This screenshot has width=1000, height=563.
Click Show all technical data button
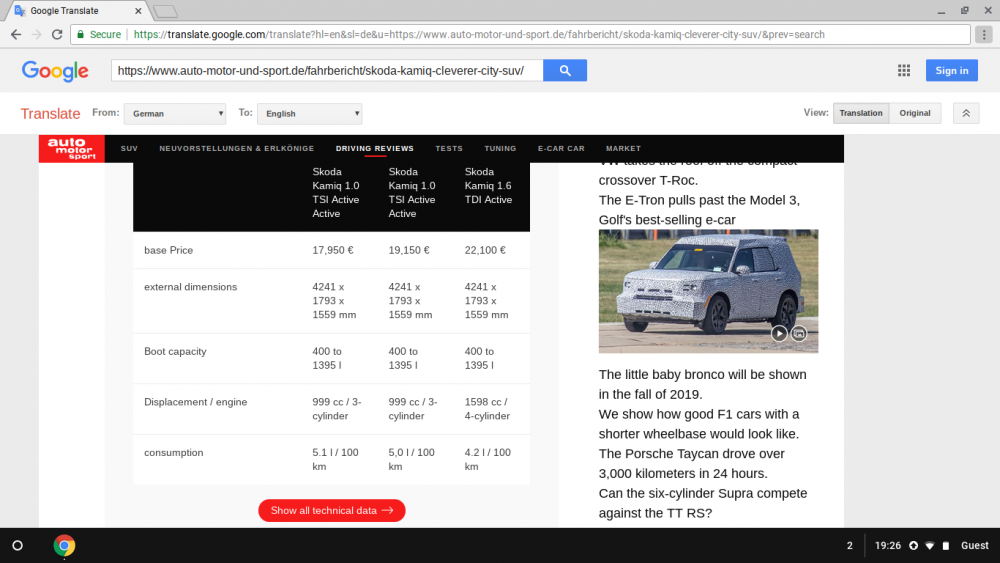tap(332, 510)
